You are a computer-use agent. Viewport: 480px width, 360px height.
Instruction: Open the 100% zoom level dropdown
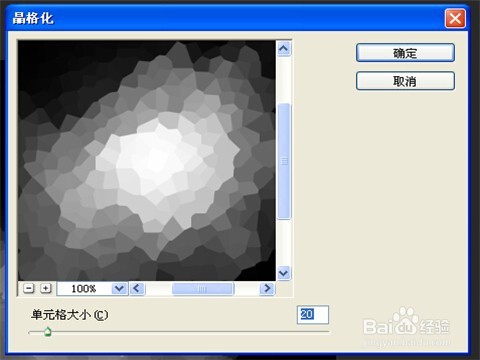(x=119, y=288)
